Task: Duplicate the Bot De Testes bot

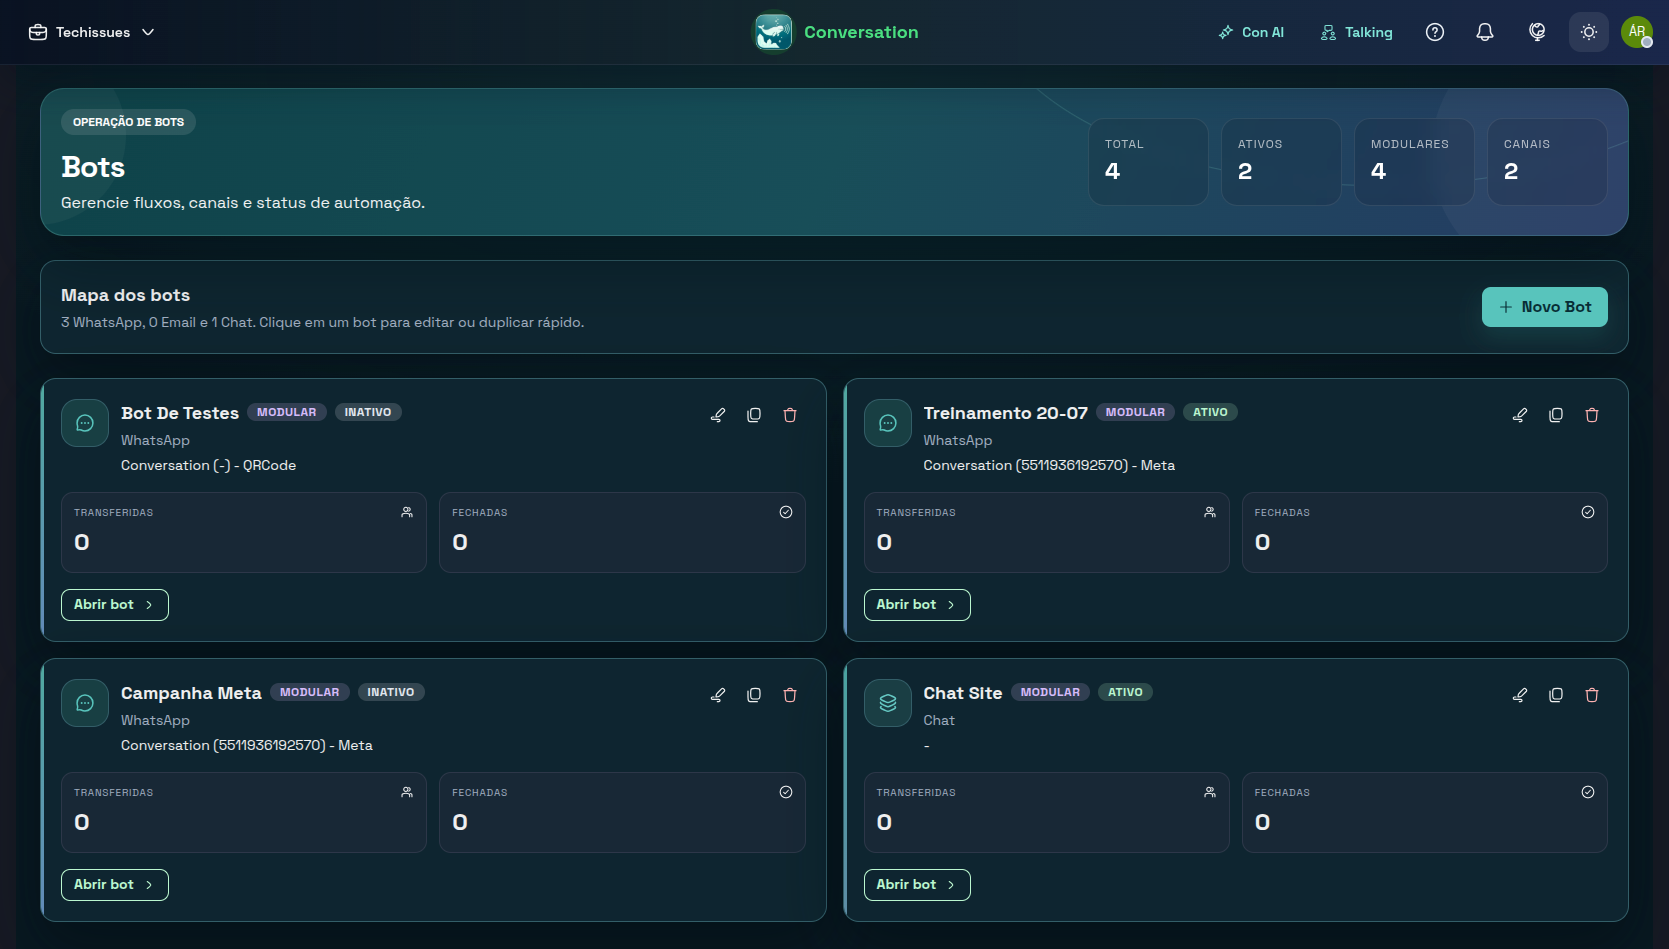Action: click(x=754, y=415)
